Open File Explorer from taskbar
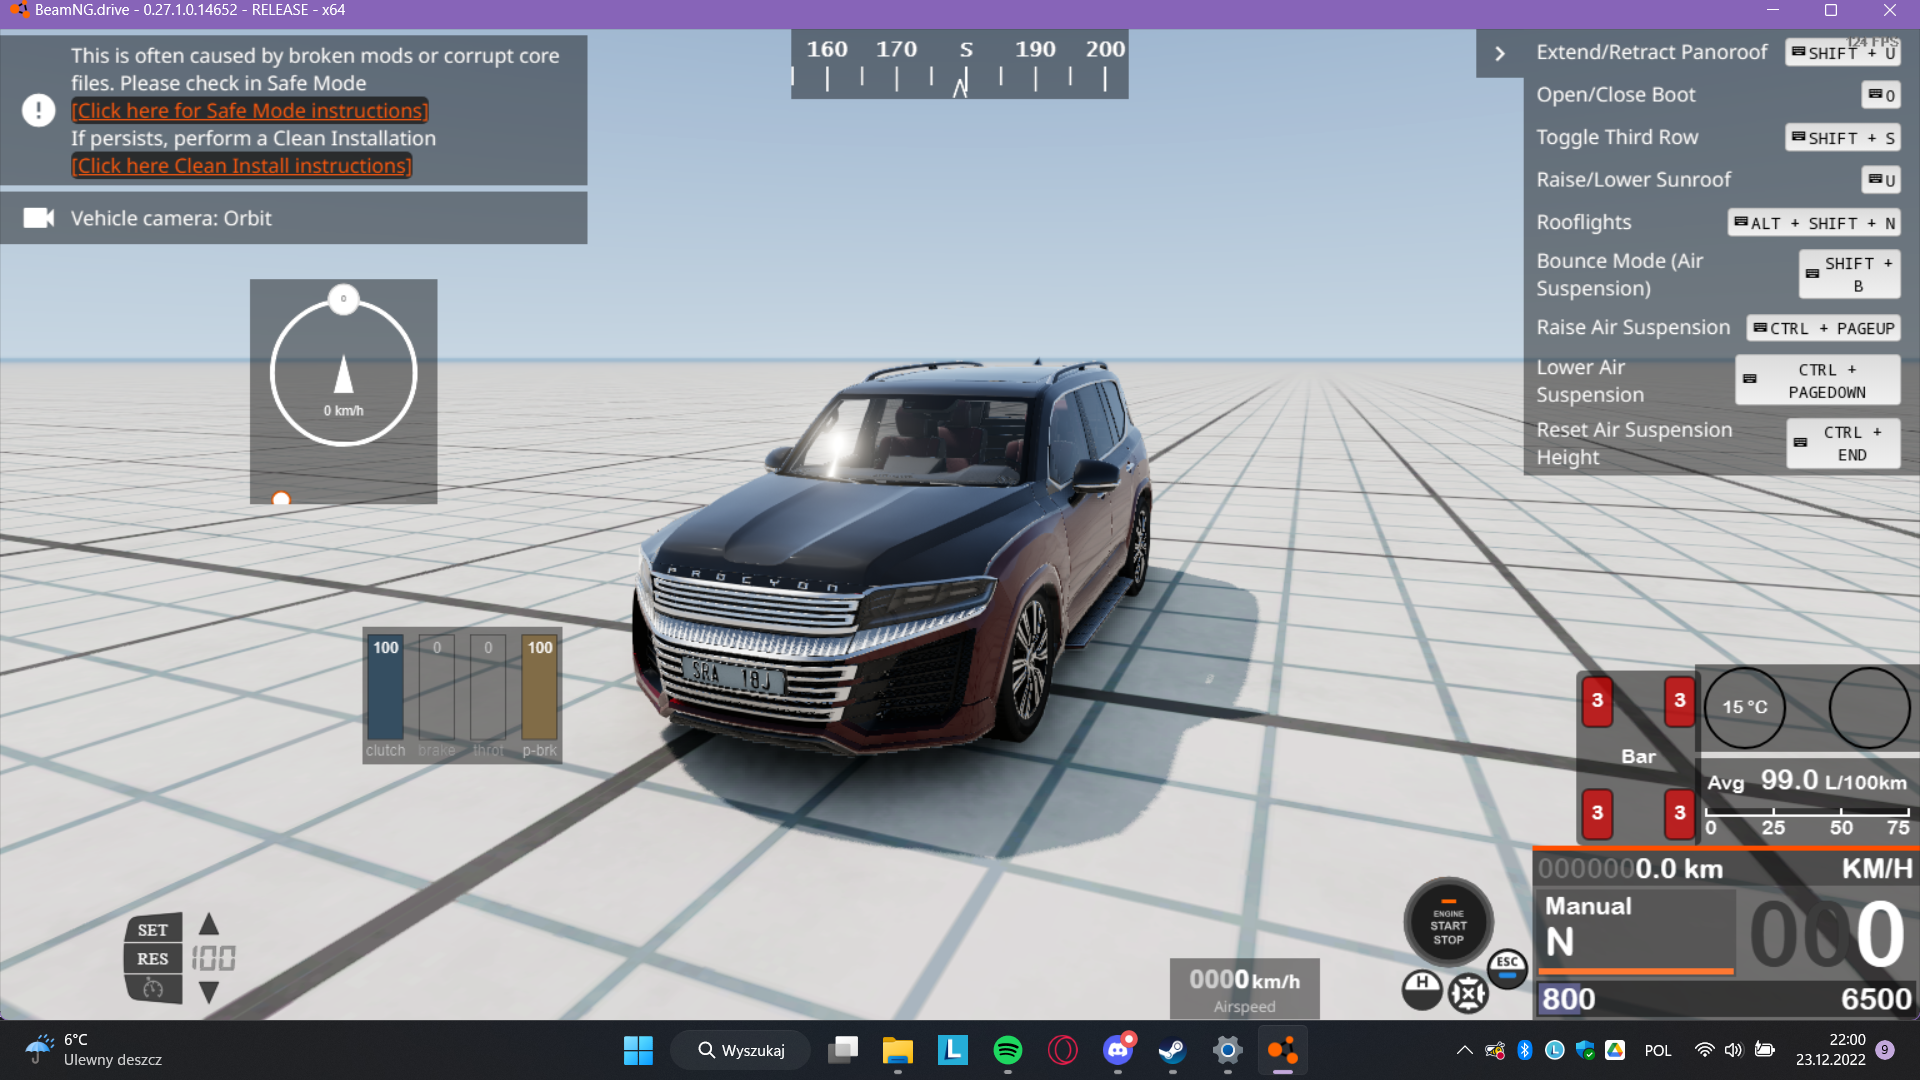 click(x=898, y=1050)
